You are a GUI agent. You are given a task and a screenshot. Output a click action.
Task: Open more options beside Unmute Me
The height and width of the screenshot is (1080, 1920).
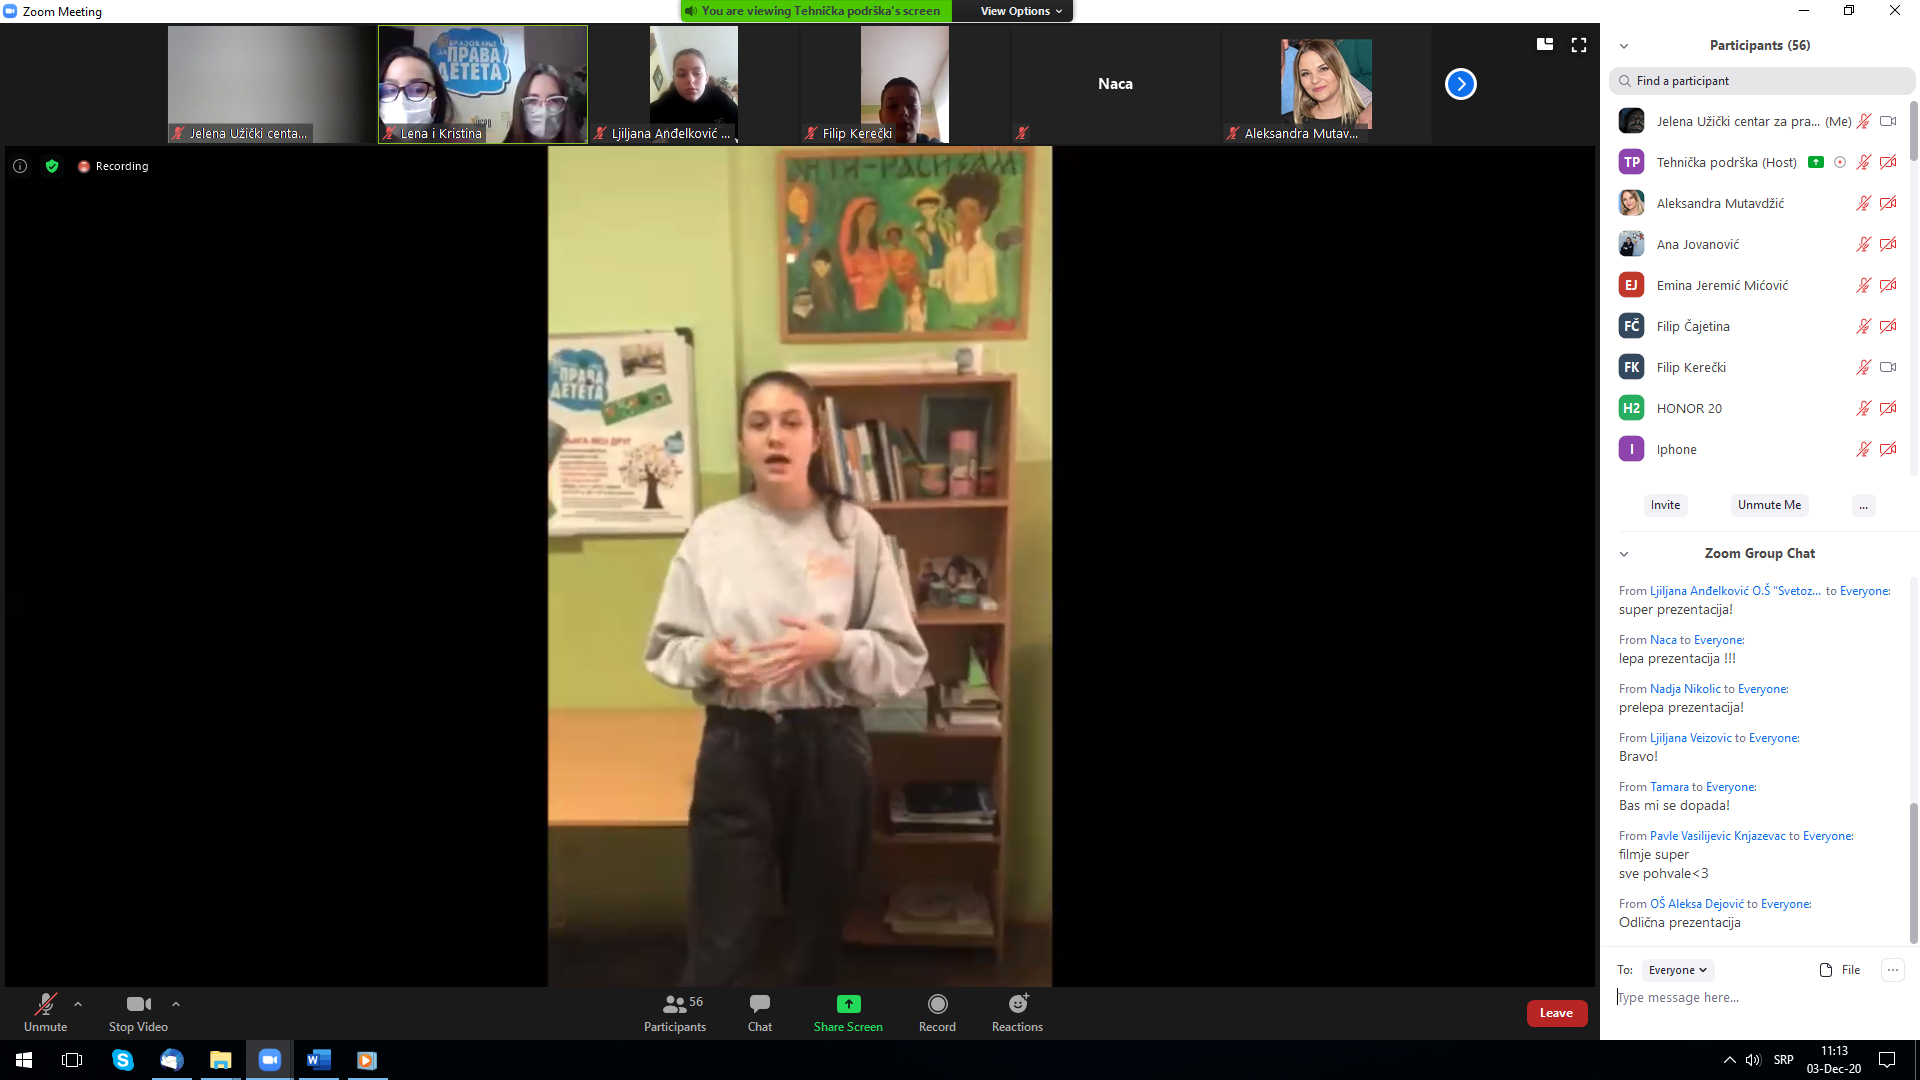1863,506
